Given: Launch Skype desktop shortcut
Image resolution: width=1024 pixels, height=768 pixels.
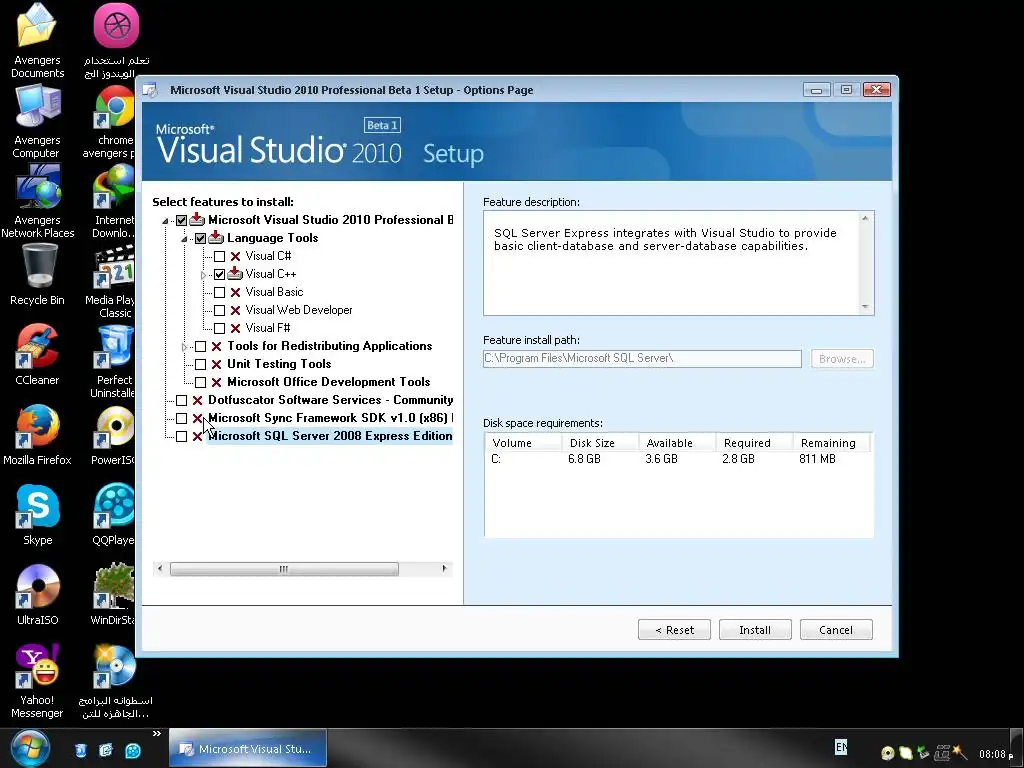Looking at the screenshot, I should 37,506.
